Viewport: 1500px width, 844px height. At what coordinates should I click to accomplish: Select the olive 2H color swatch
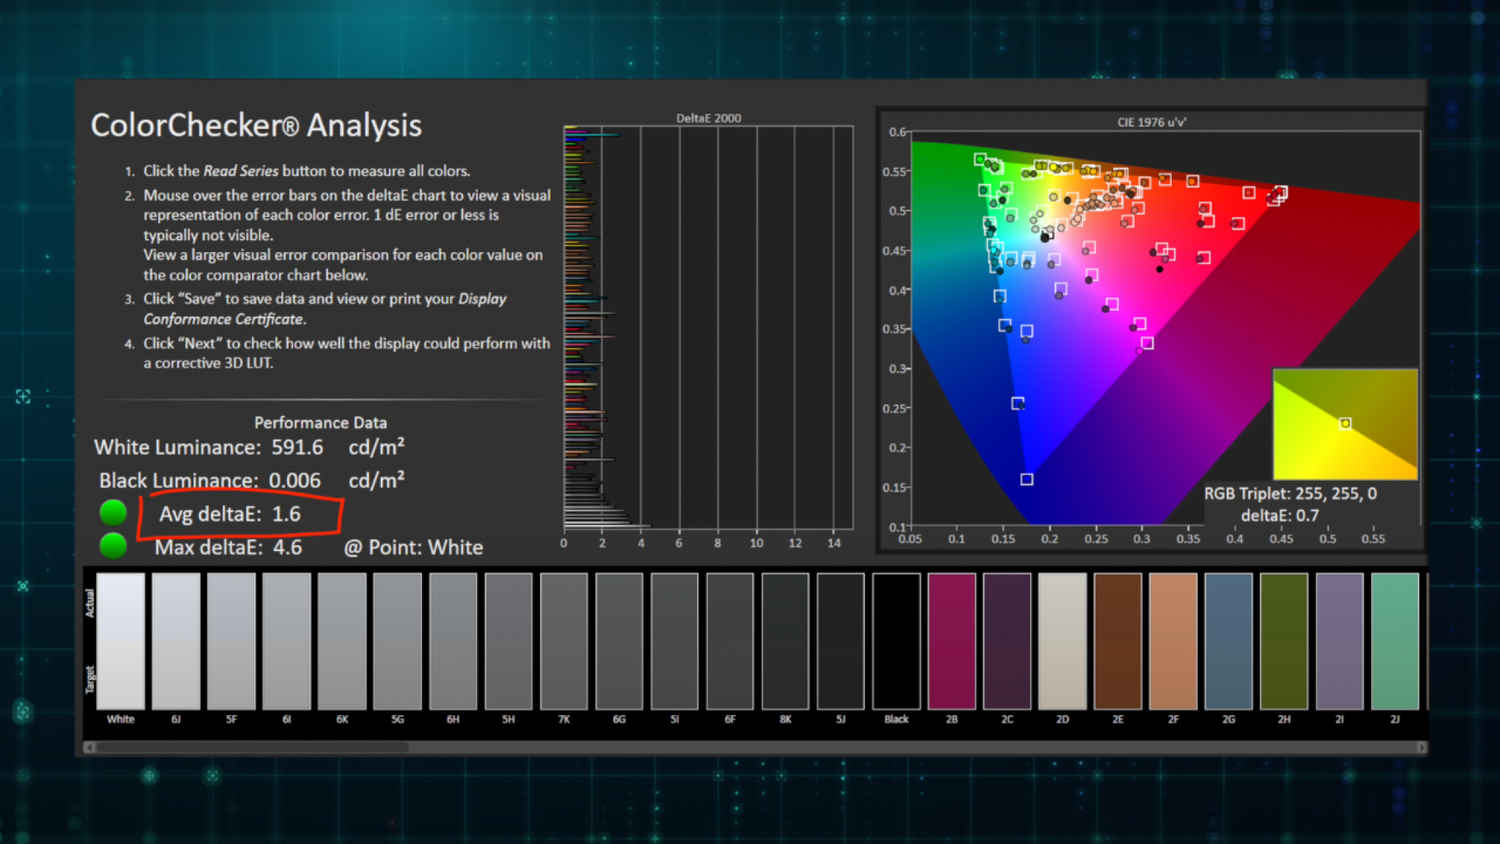tap(1284, 641)
